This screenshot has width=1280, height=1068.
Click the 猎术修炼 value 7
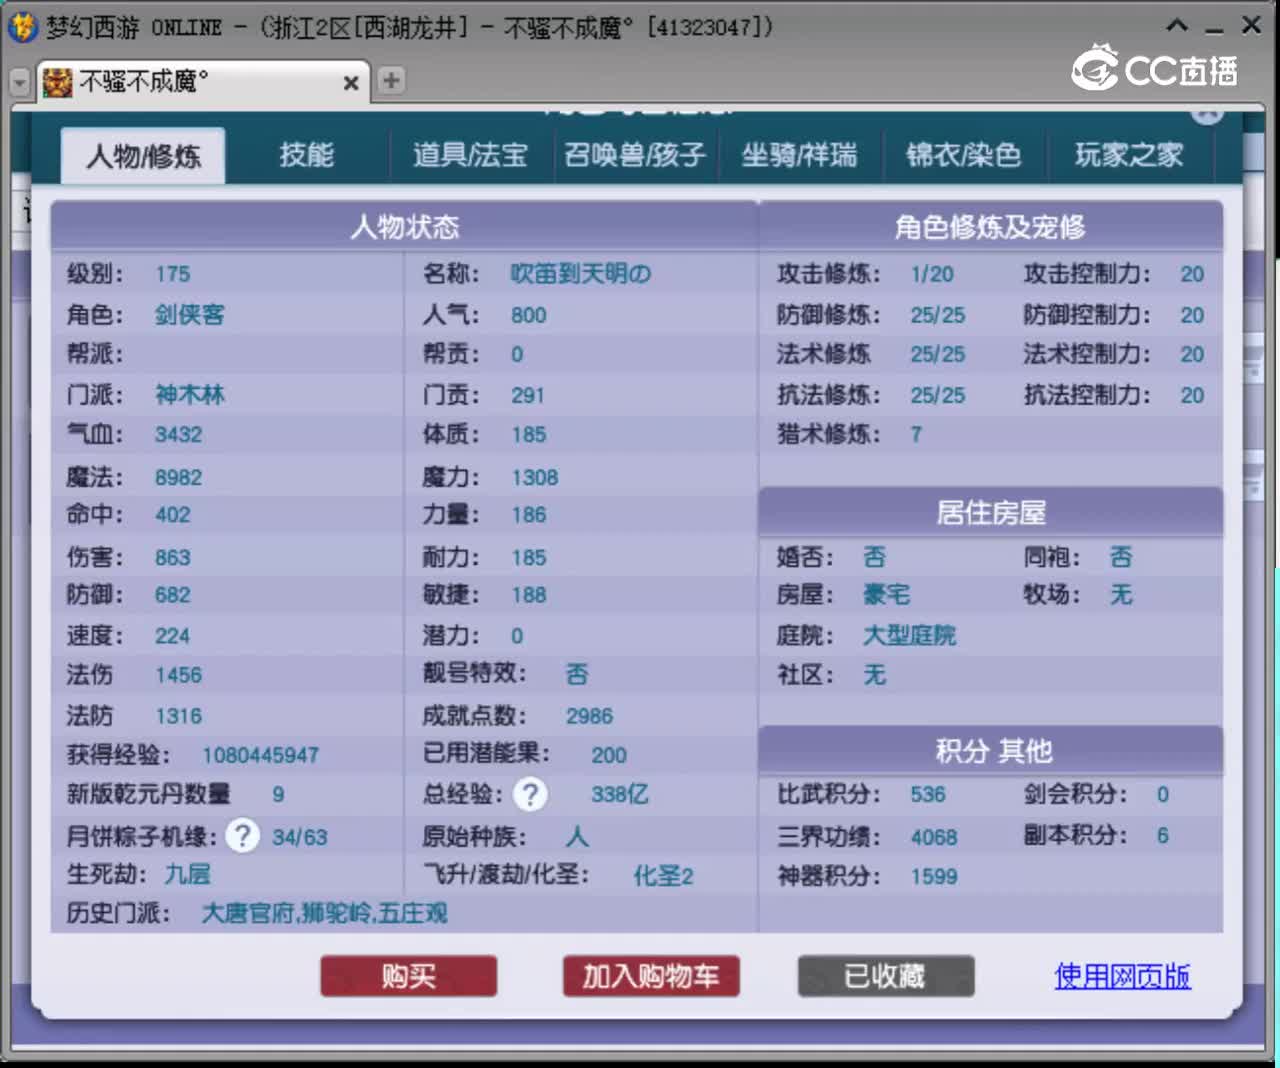click(916, 434)
